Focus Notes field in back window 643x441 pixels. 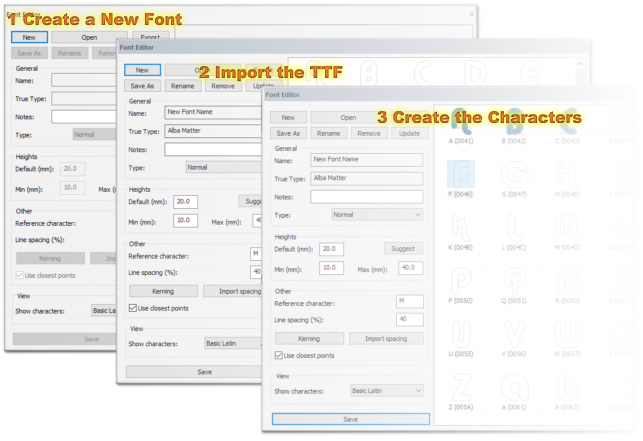[x=84, y=117]
